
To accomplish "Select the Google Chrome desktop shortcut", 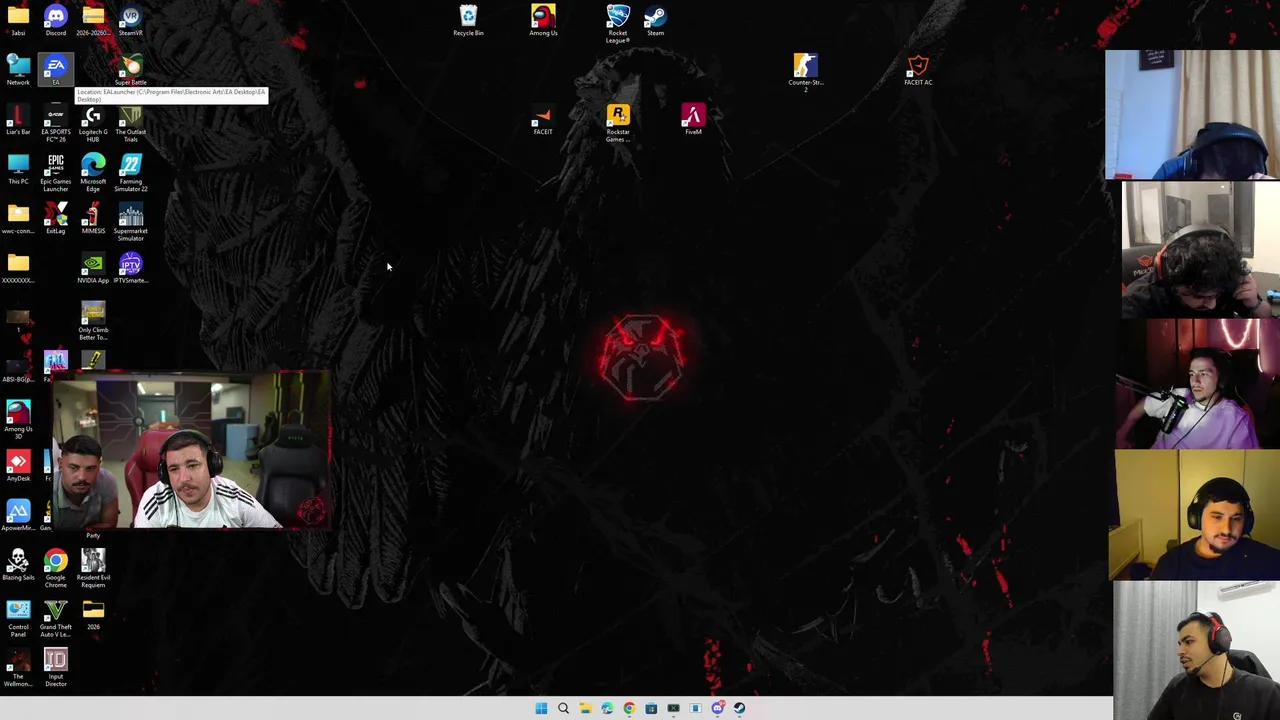I will [55, 568].
